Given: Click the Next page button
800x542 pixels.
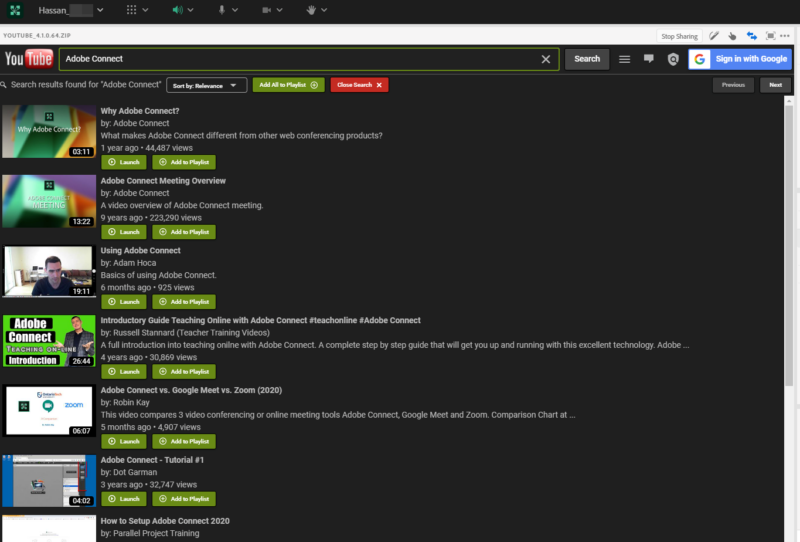Looking at the screenshot, I should point(776,85).
